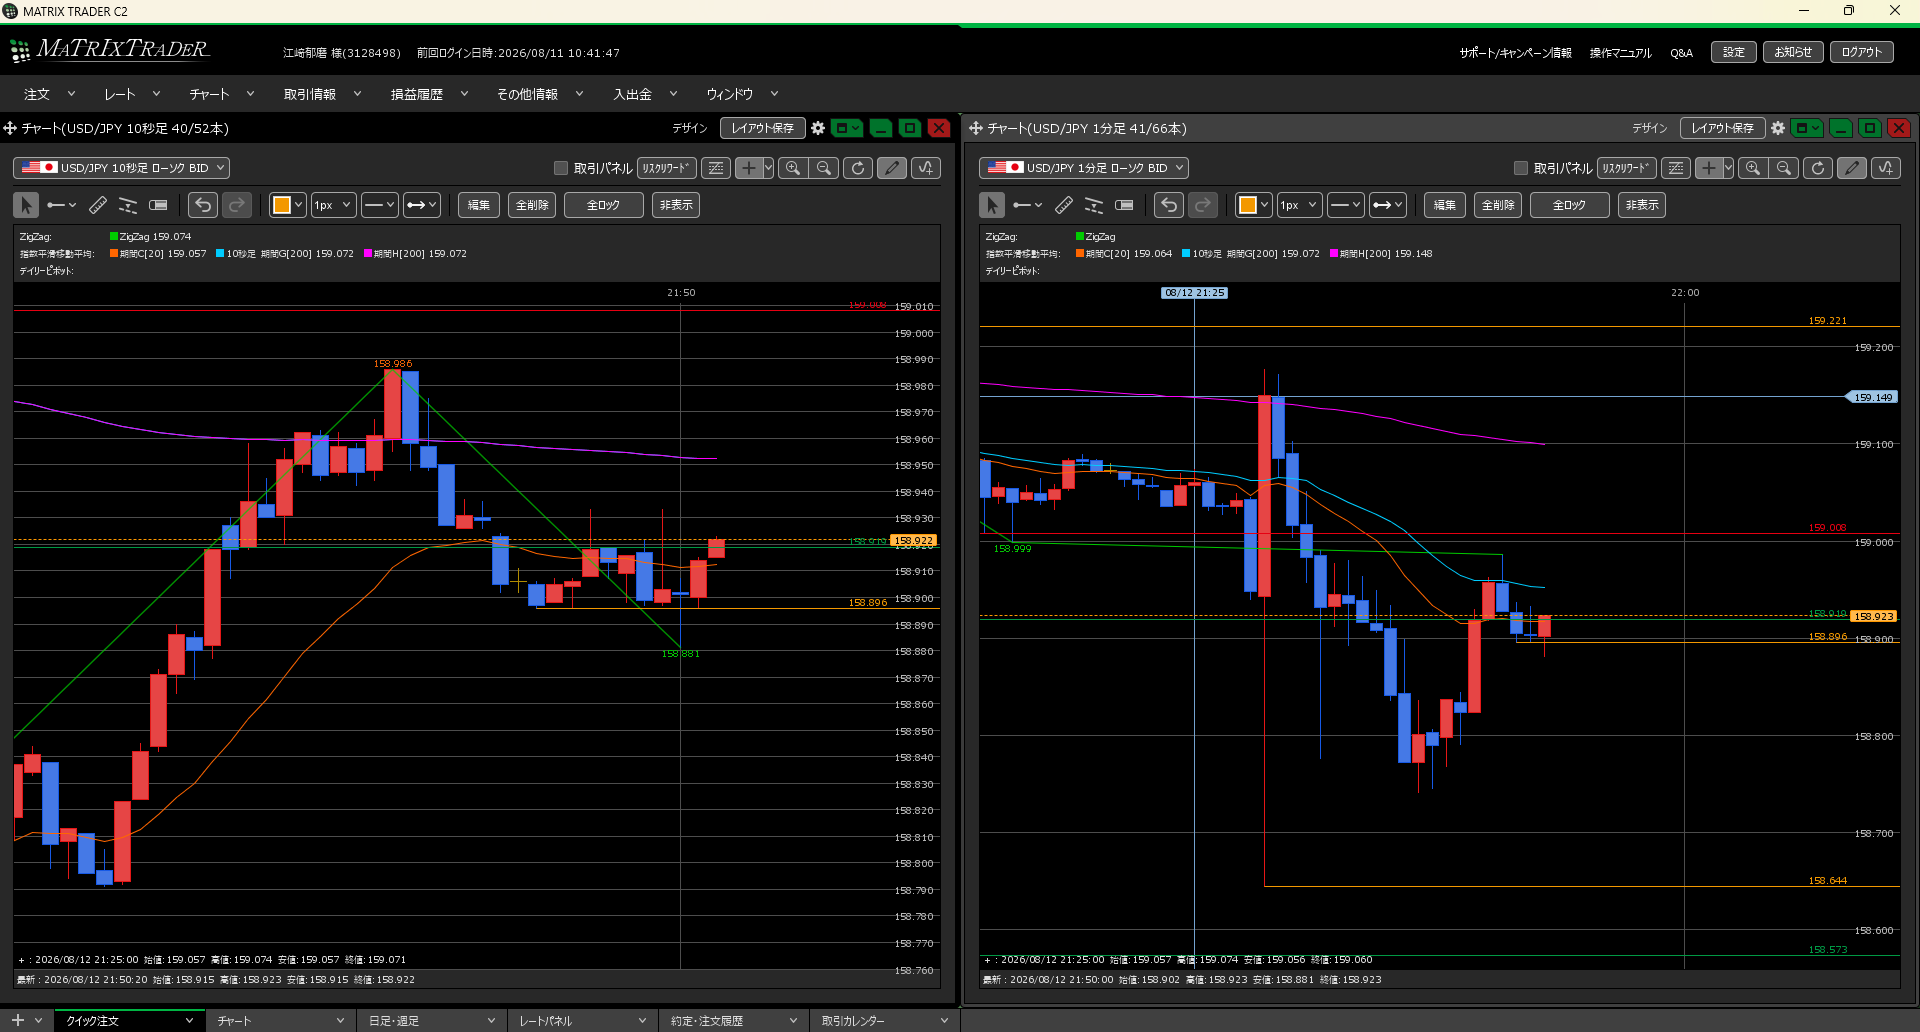Click レイアウト保存 in 10秒足 chart window
The image size is (1920, 1032).
pyautogui.click(x=762, y=128)
